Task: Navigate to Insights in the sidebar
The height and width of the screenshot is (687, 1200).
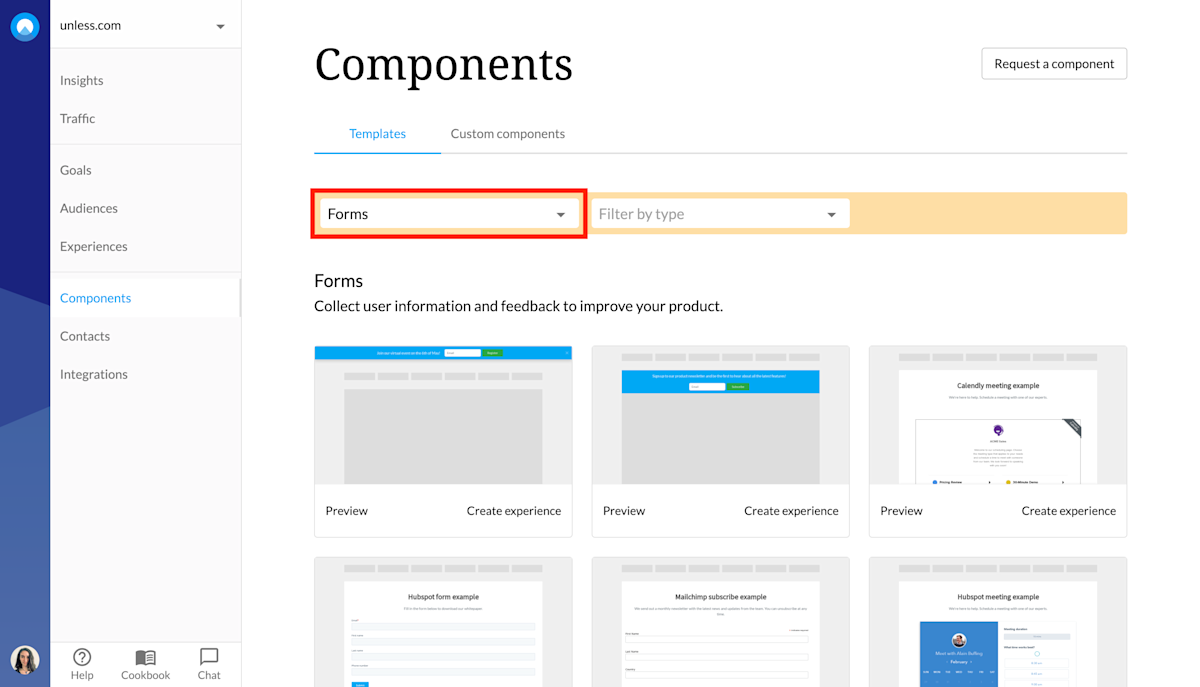Action: tap(81, 80)
